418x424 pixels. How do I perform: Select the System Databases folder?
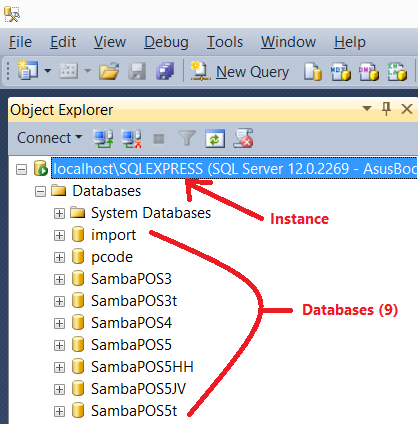point(151,213)
